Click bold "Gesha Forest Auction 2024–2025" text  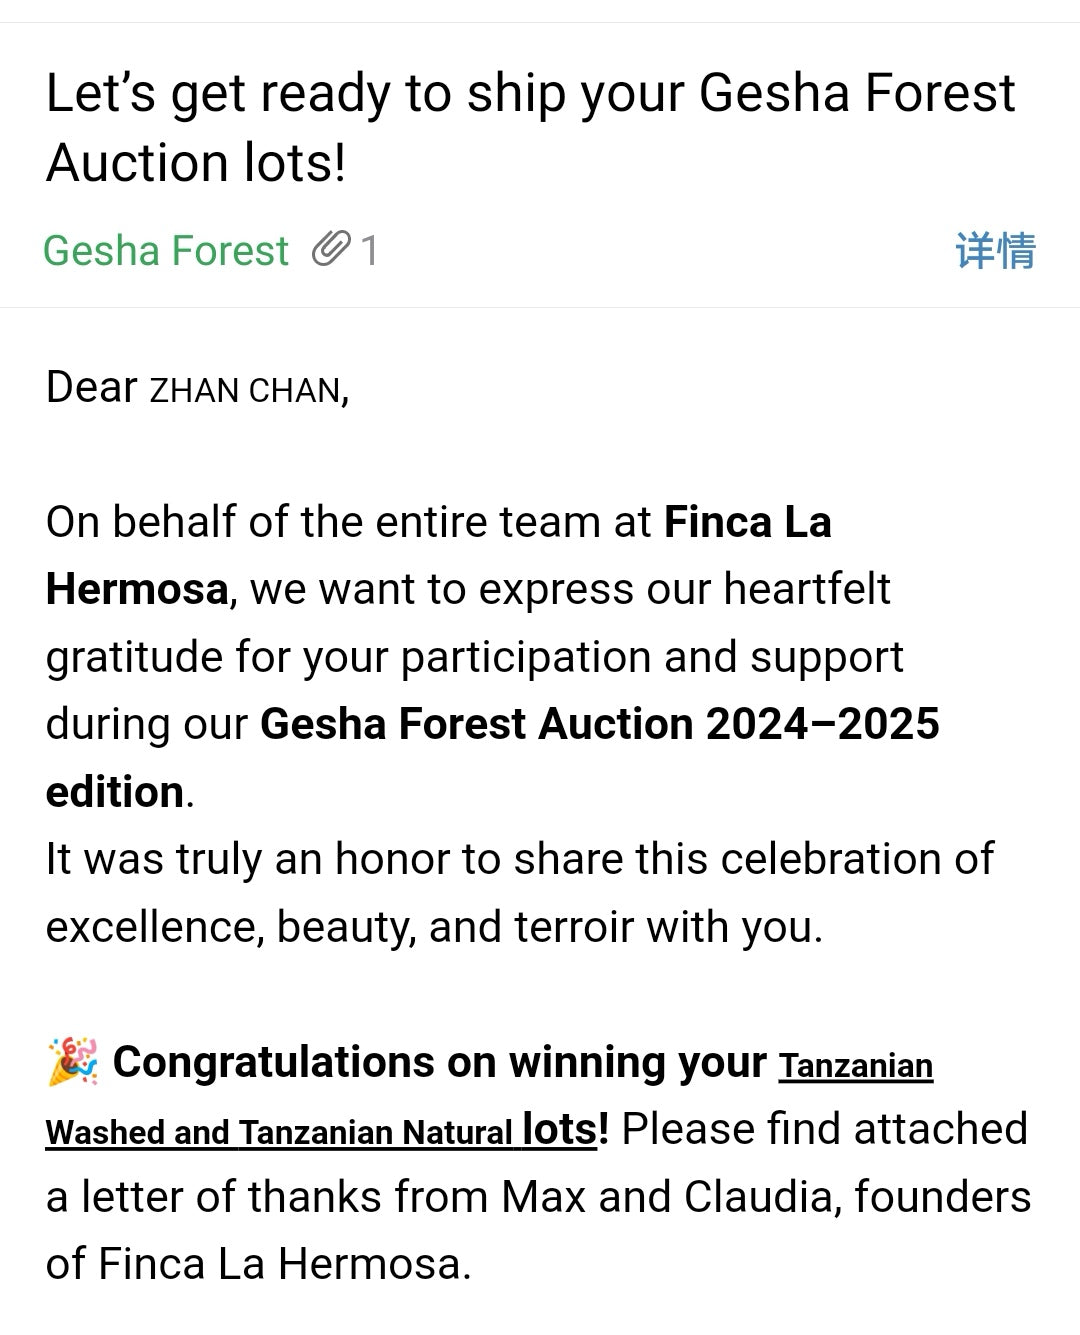(x=599, y=724)
